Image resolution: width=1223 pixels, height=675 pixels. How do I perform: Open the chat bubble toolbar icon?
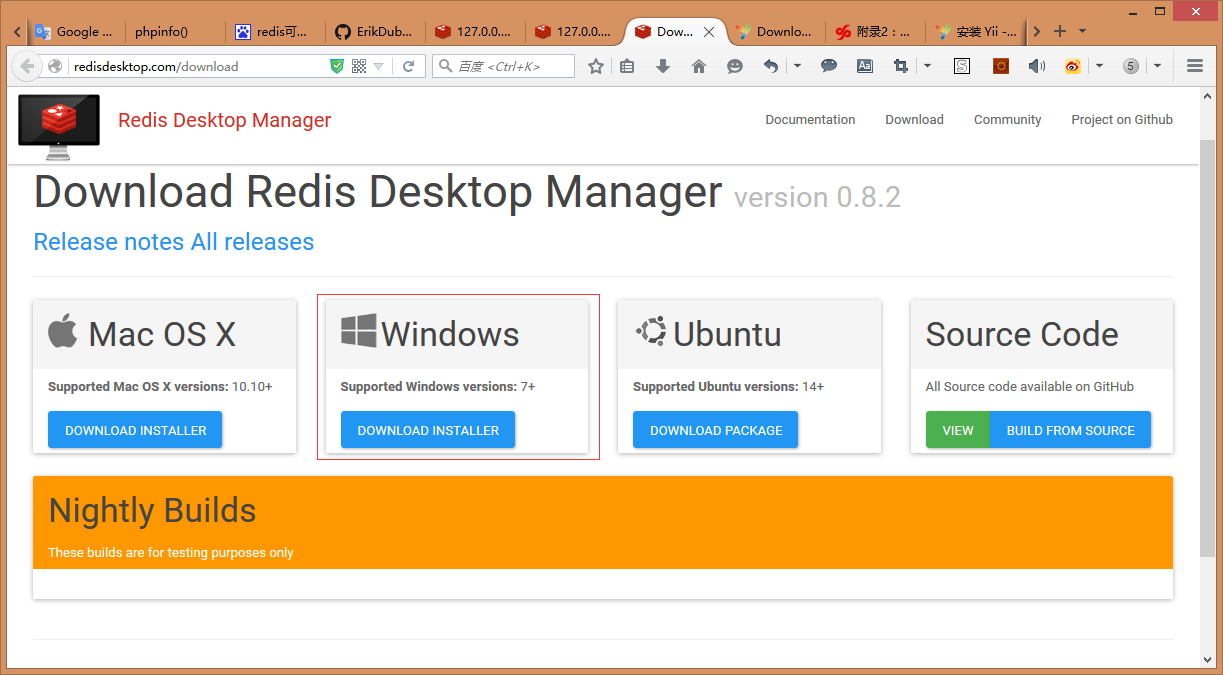pos(829,66)
